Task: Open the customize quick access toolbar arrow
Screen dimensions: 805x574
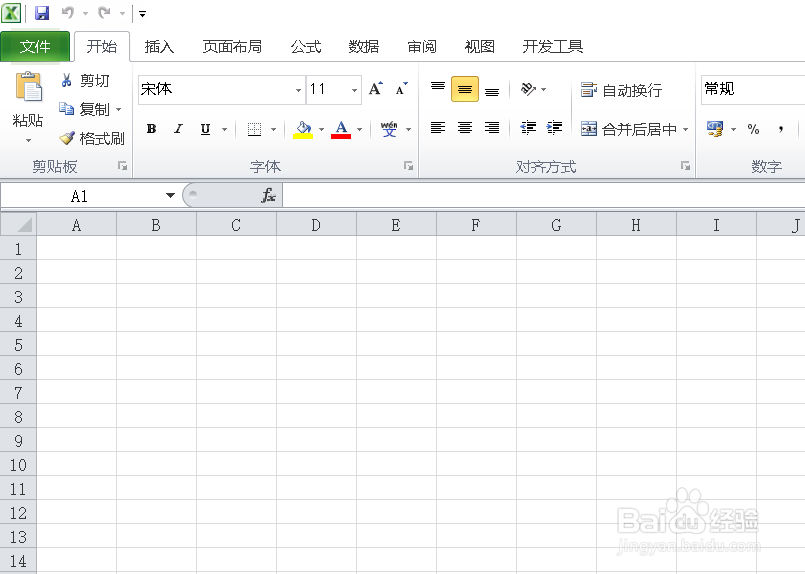Action: click(142, 14)
